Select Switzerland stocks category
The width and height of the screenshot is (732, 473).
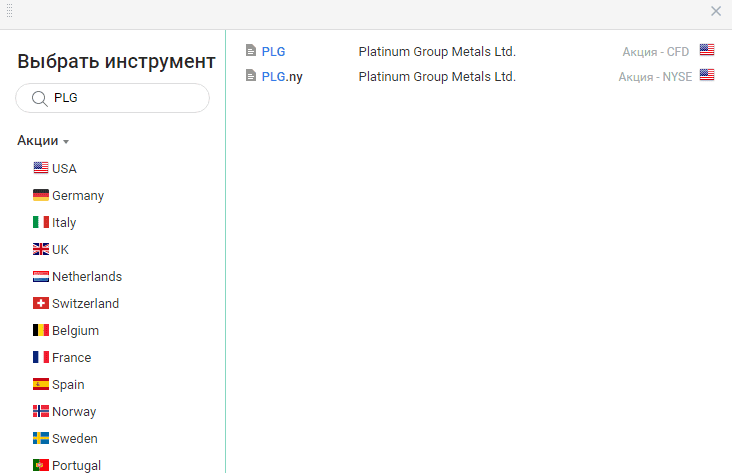pyautogui.click(x=85, y=304)
